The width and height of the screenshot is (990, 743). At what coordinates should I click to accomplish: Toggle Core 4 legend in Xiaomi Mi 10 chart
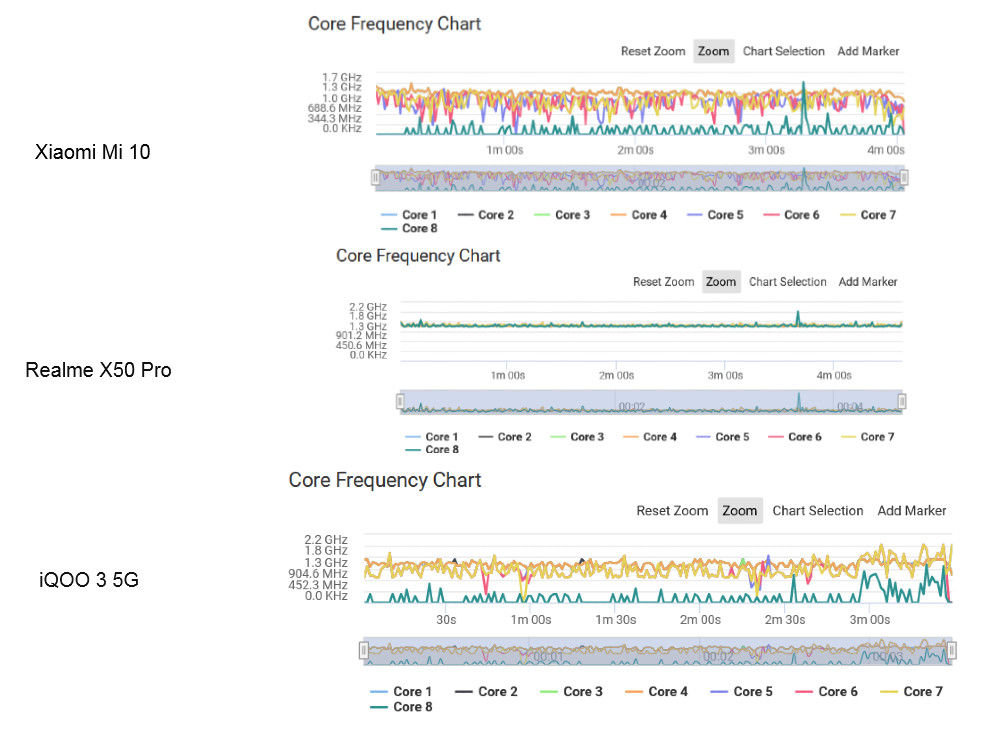[x=639, y=215]
